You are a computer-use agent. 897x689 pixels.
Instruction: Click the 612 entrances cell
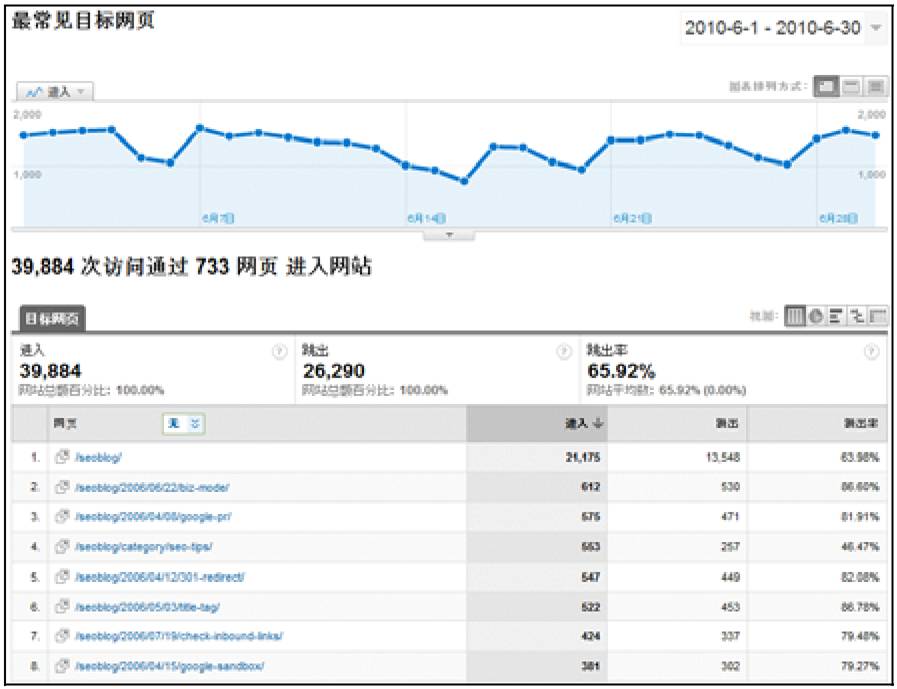590,488
